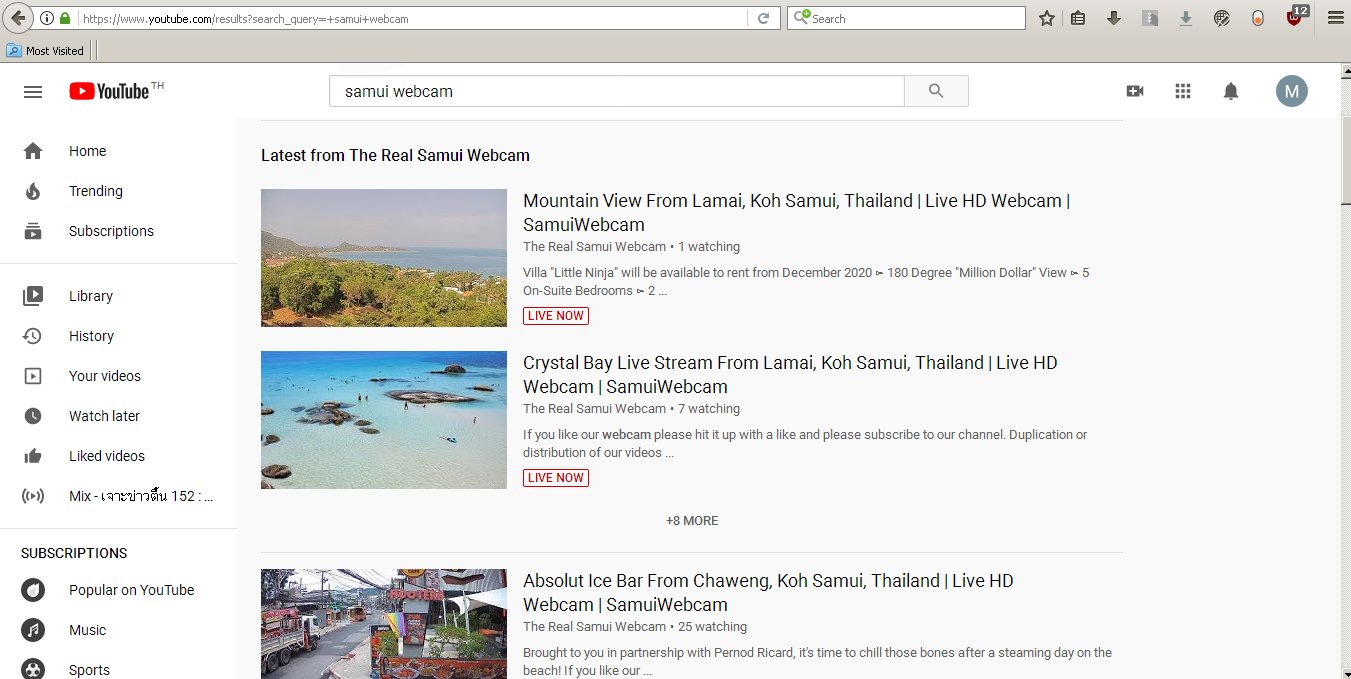Click the Trending flame icon
This screenshot has width=1351, height=679.
(x=33, y=191)
